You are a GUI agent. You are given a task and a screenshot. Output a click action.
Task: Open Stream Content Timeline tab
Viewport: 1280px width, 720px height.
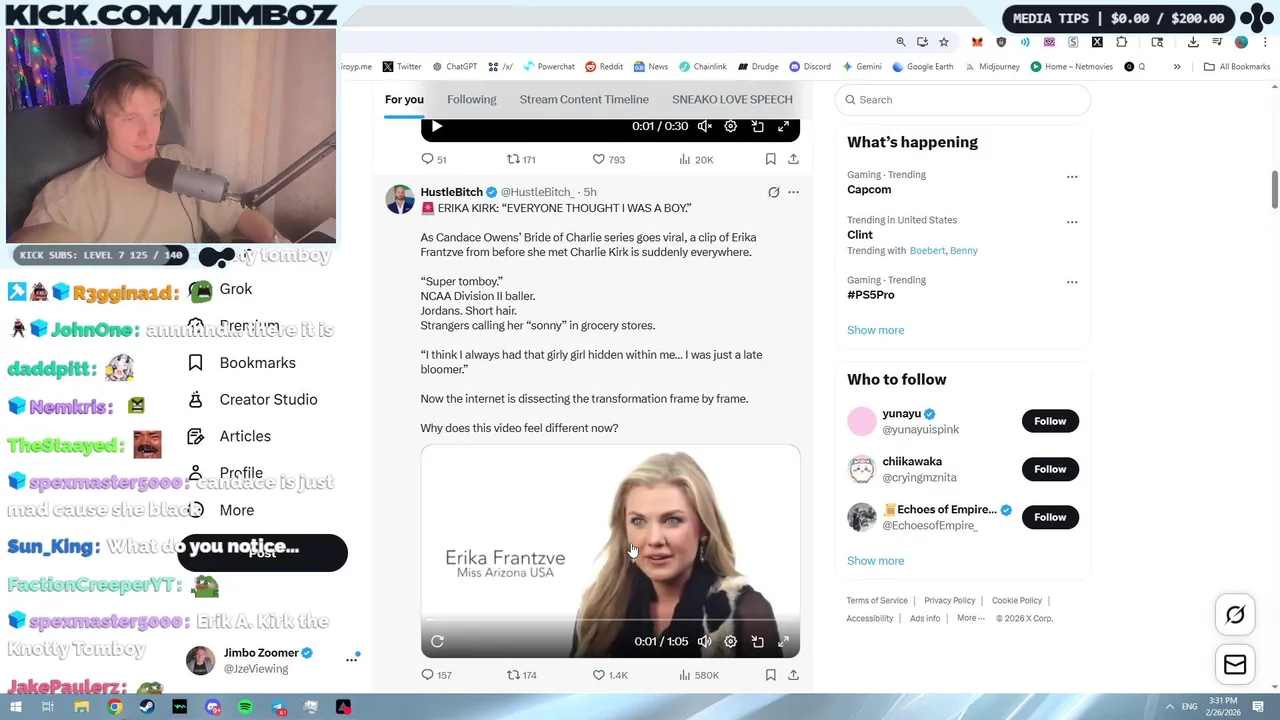pos(584,99)
